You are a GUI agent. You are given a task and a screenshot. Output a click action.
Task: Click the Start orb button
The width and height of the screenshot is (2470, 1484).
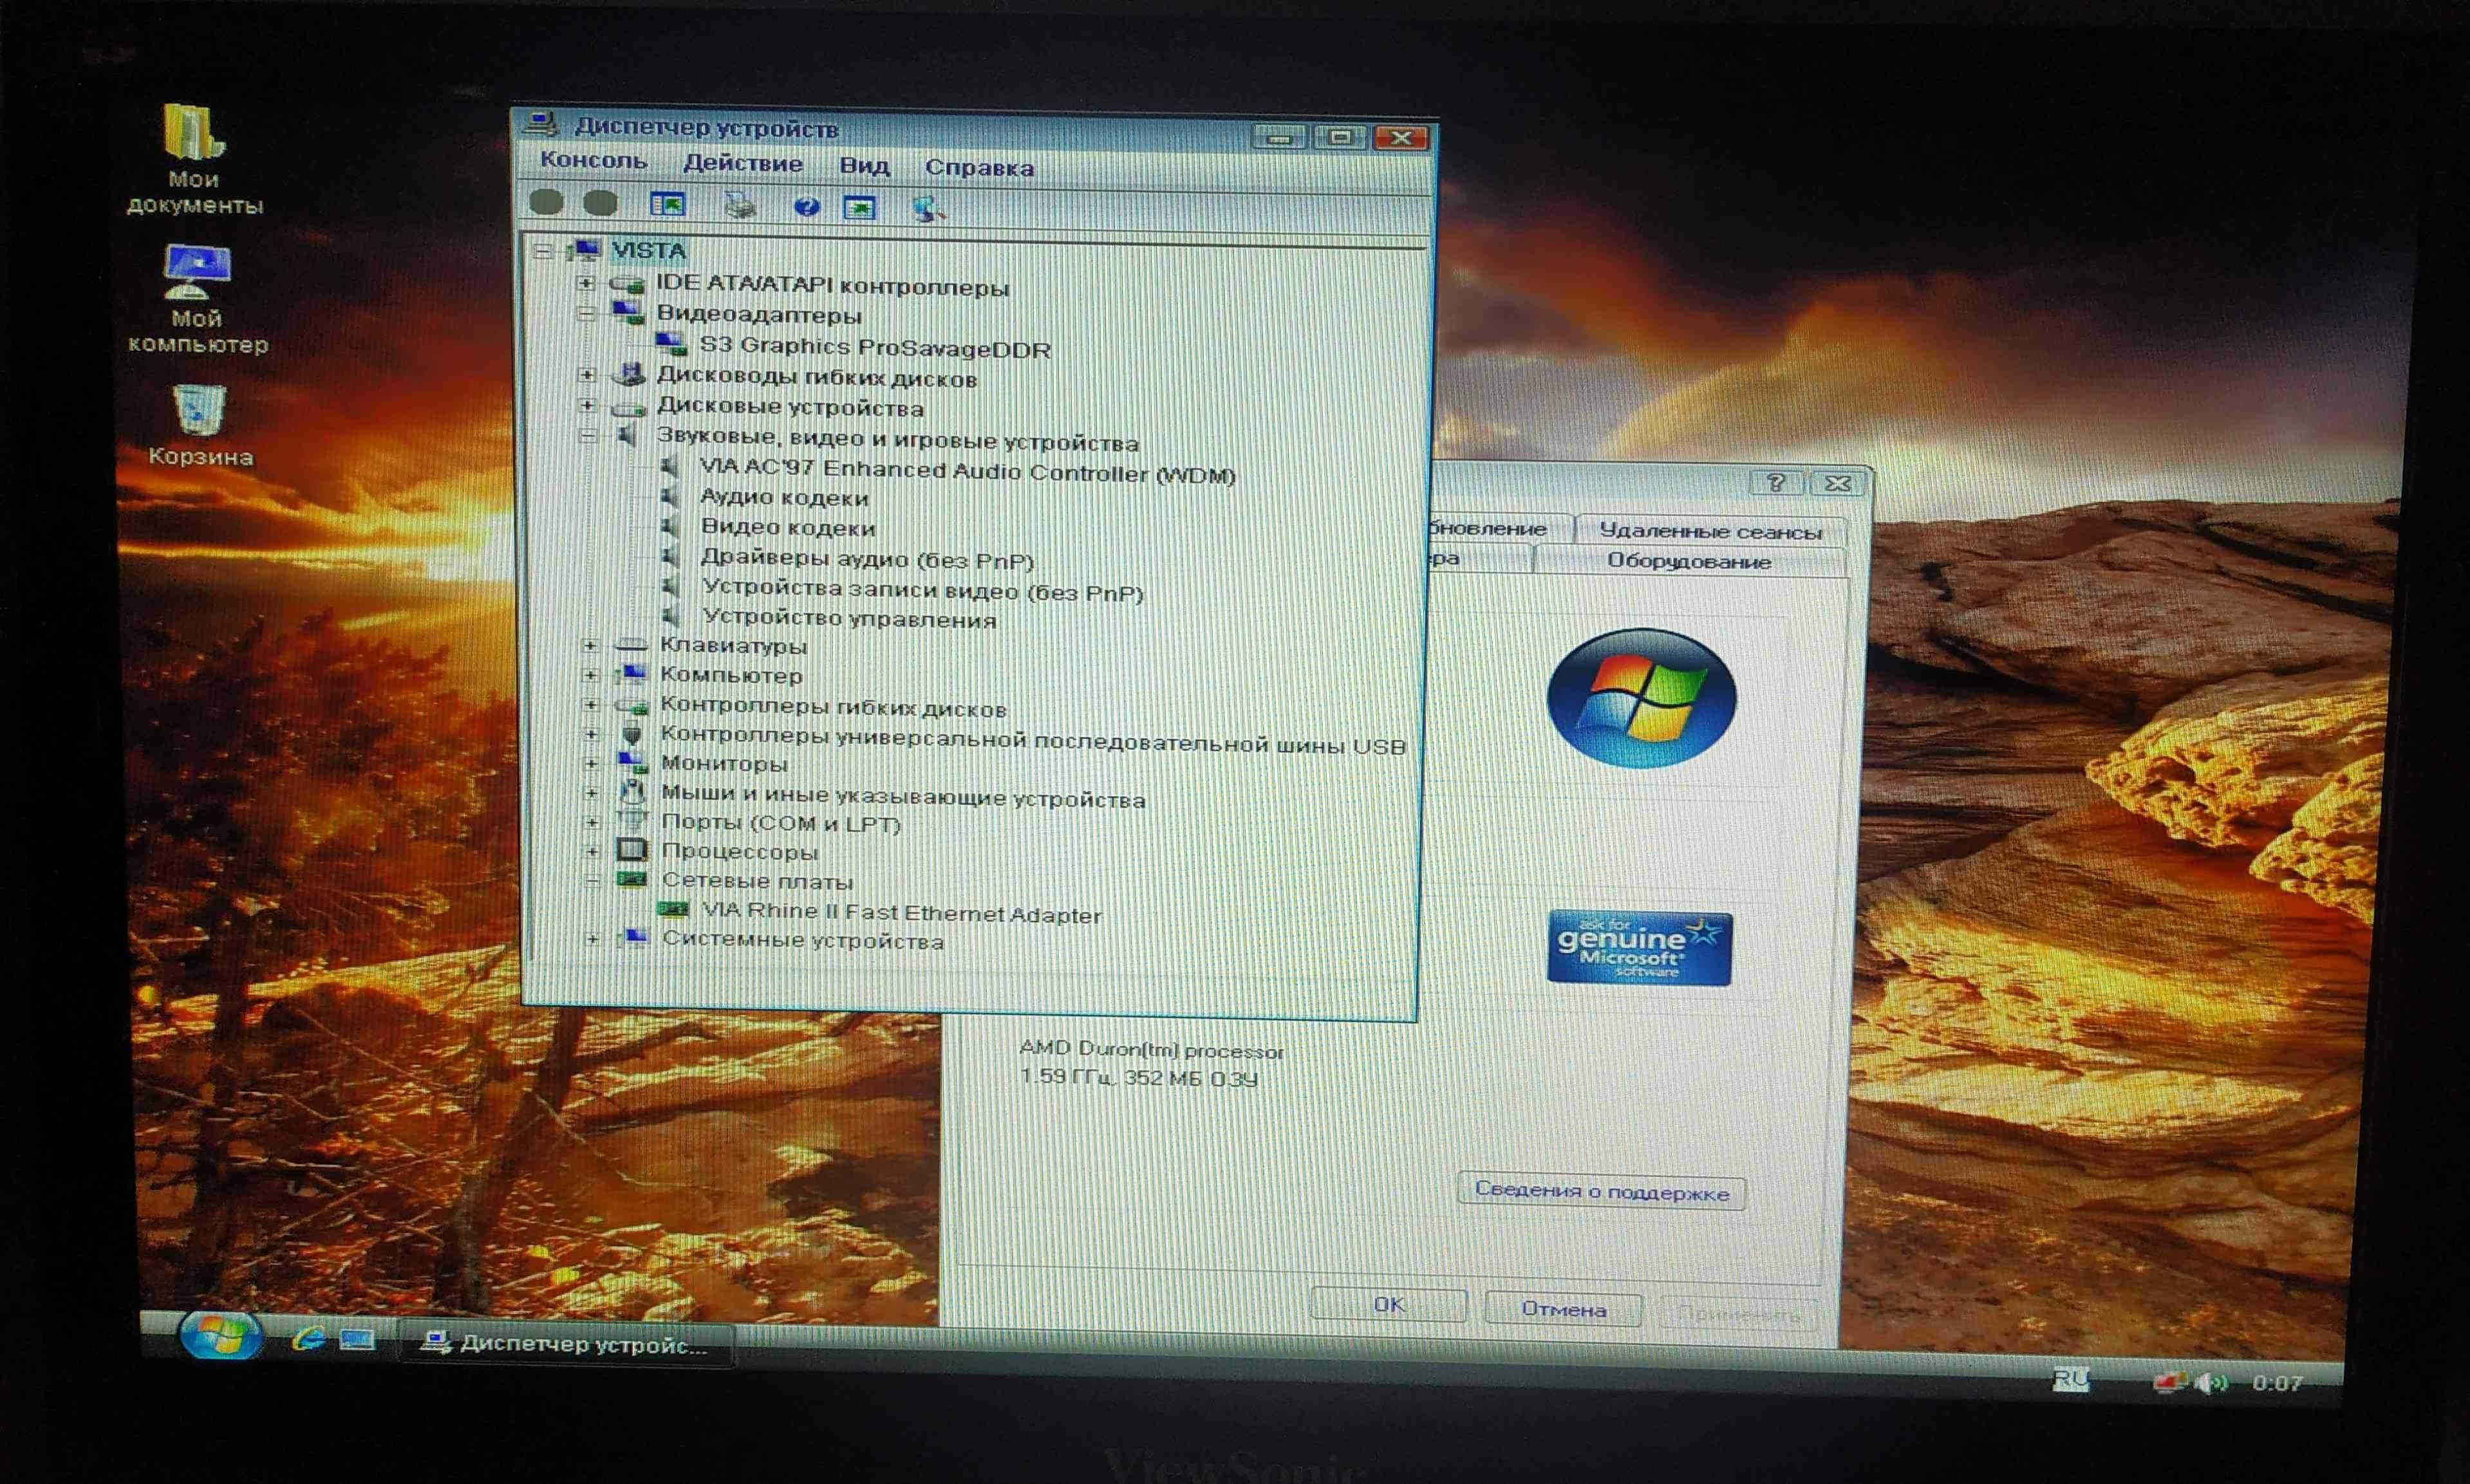(221, 1335)
